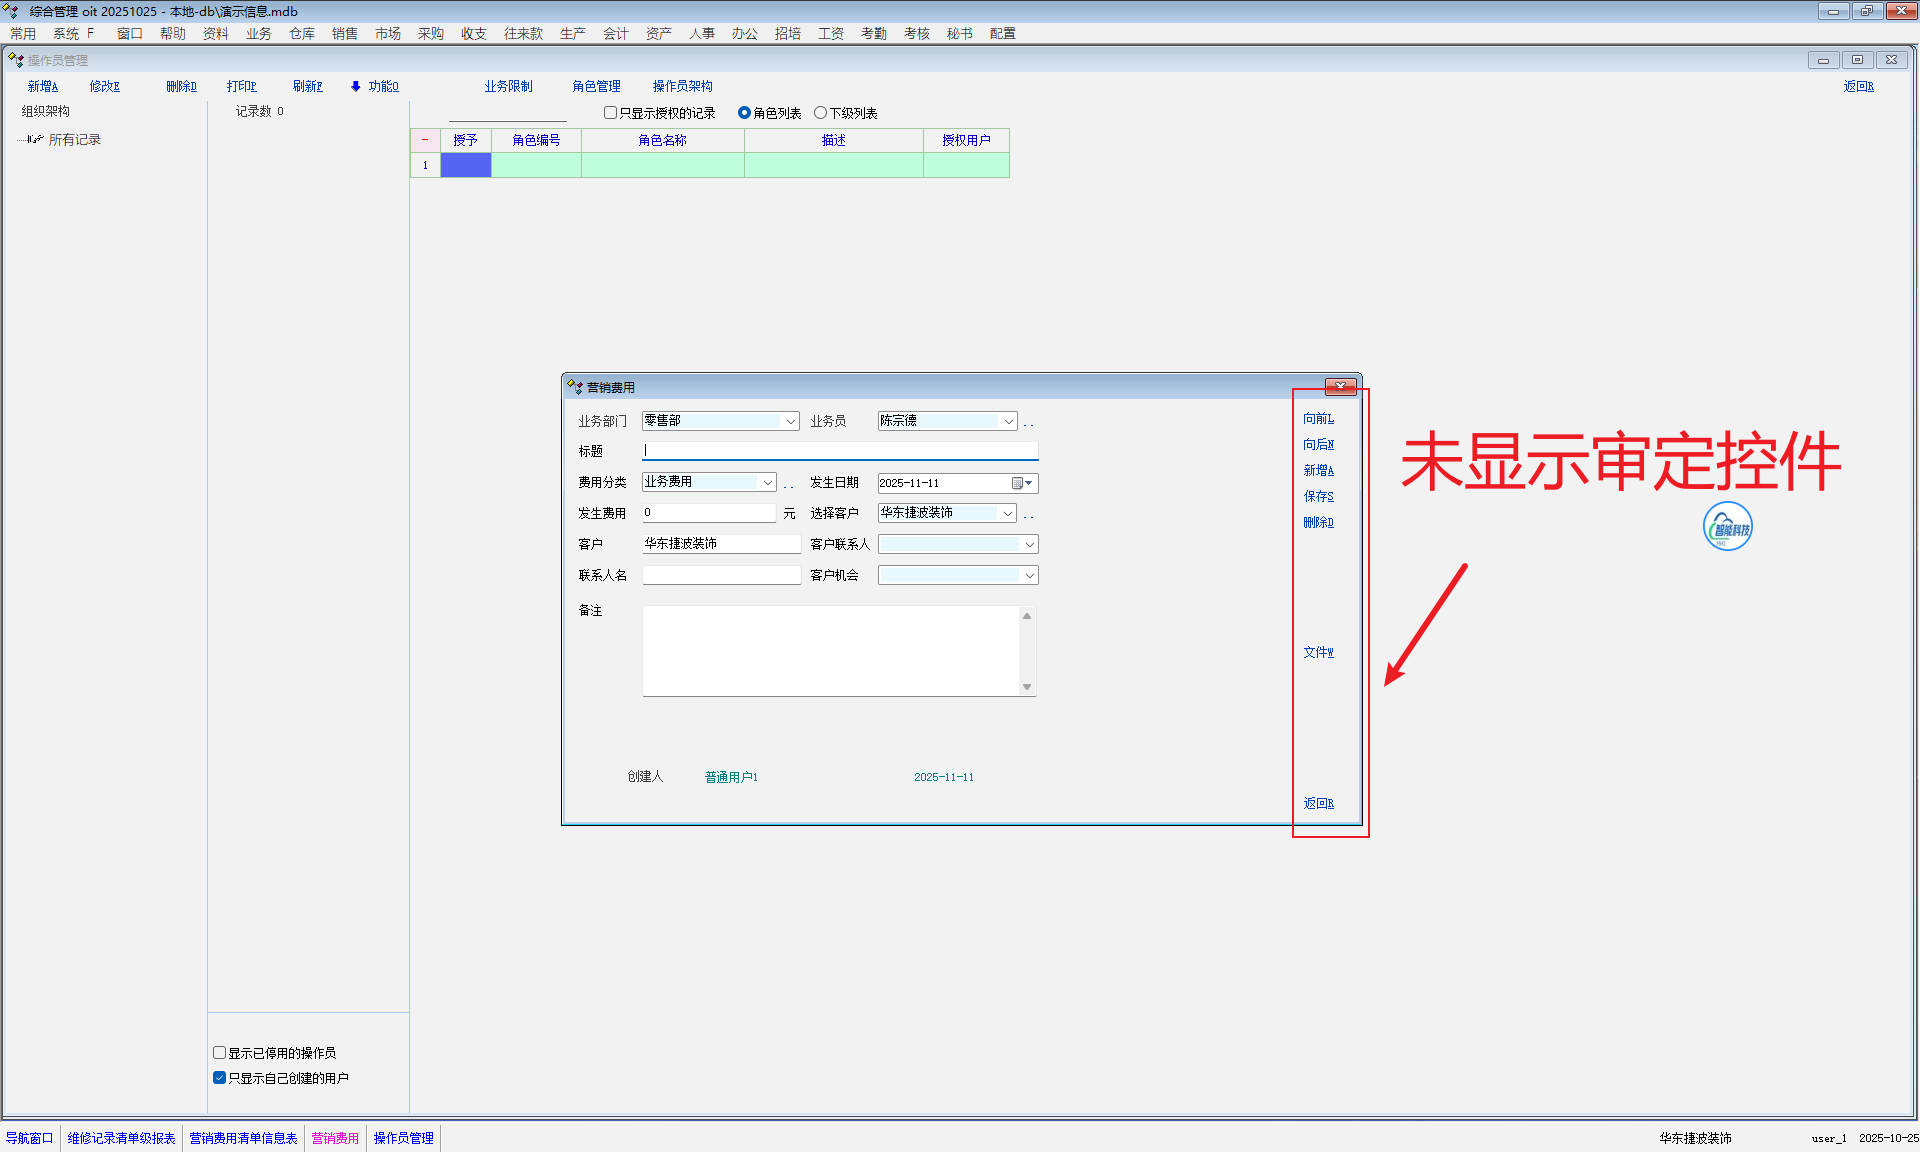Screen dimensions: 1920x1152
Task: Uncheck 只显示自己创建的用户 checkbox
Action: [219, 1078]
